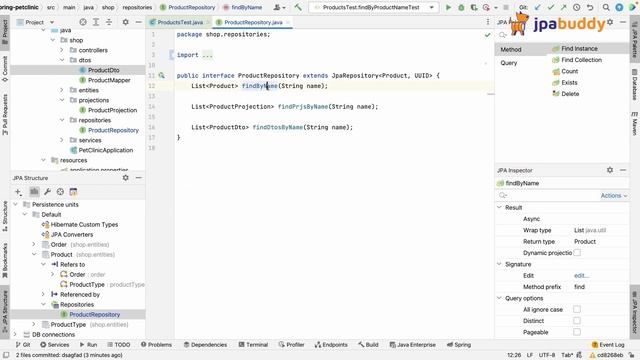
Task: Open JPA Structure settings gear
Action: coord(126,178)
